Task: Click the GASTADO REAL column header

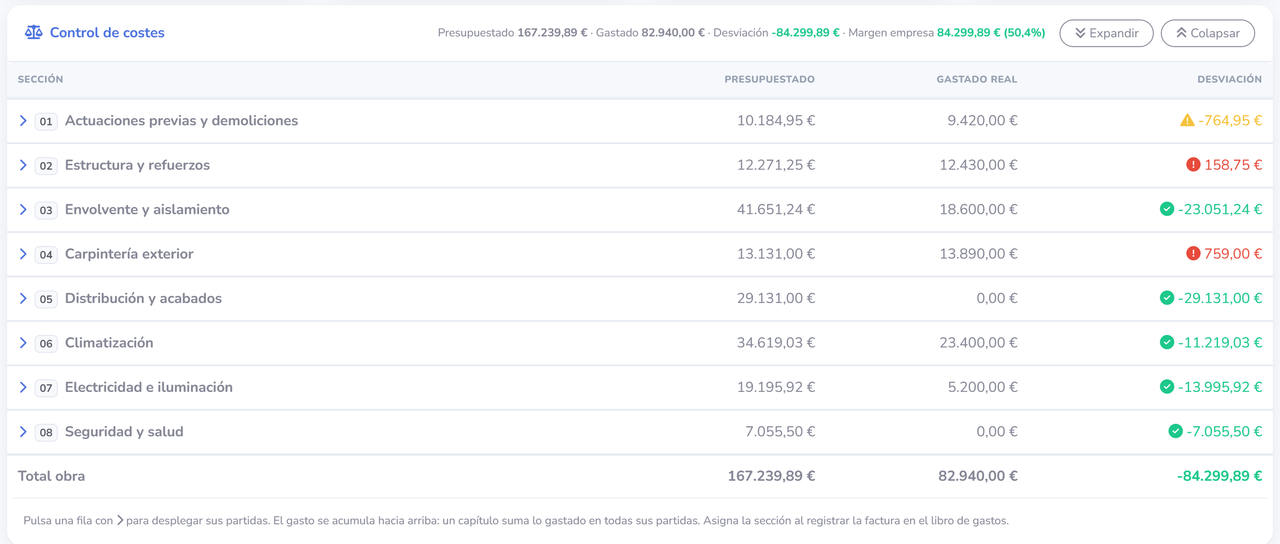Action: [x=977, y=79]
